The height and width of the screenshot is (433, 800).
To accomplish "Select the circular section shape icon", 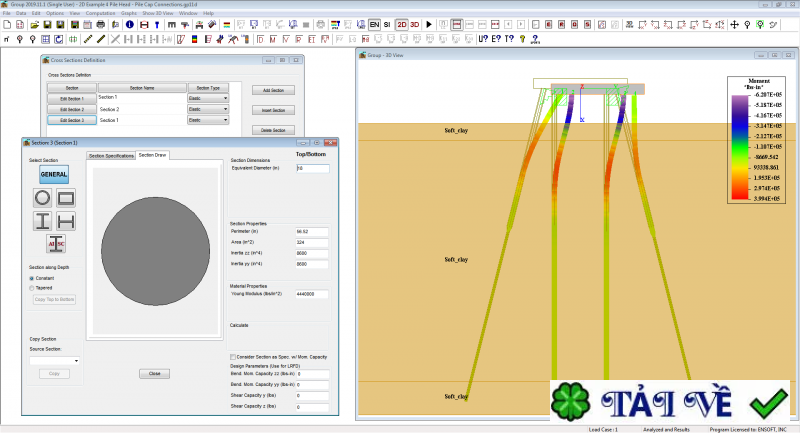I will click(x=43, y=198).
